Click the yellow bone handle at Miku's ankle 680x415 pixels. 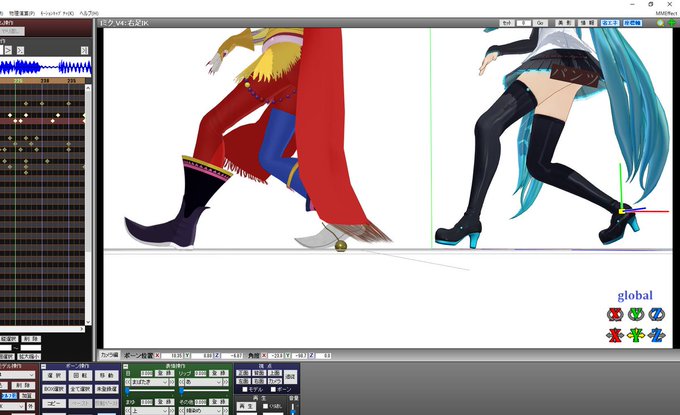tap(622, 211)
